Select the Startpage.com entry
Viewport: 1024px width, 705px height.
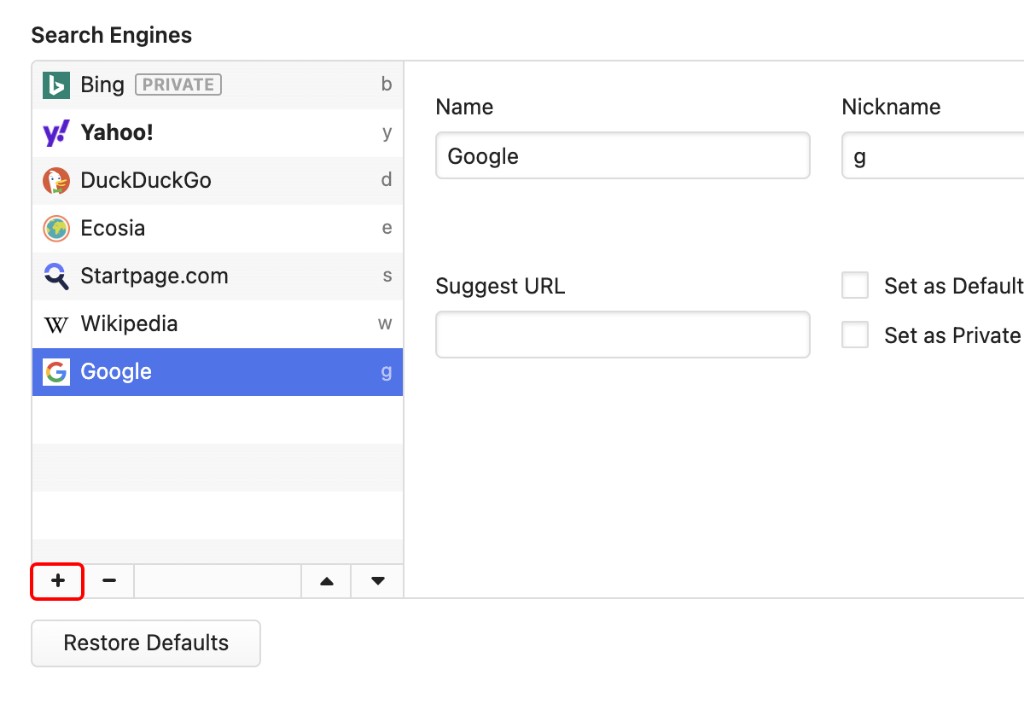[217, 276]
